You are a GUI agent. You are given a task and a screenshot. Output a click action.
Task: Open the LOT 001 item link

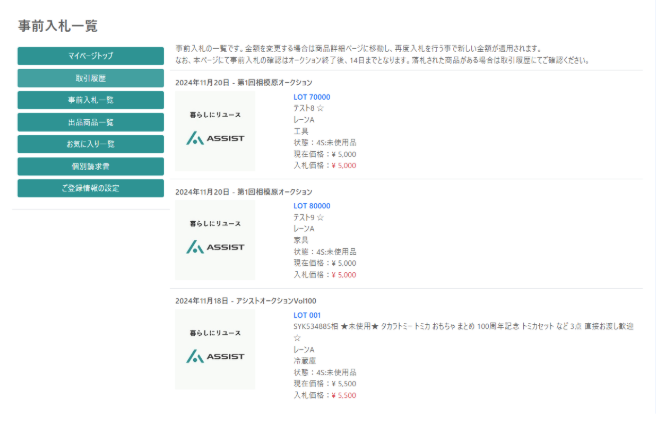[307, 315]
